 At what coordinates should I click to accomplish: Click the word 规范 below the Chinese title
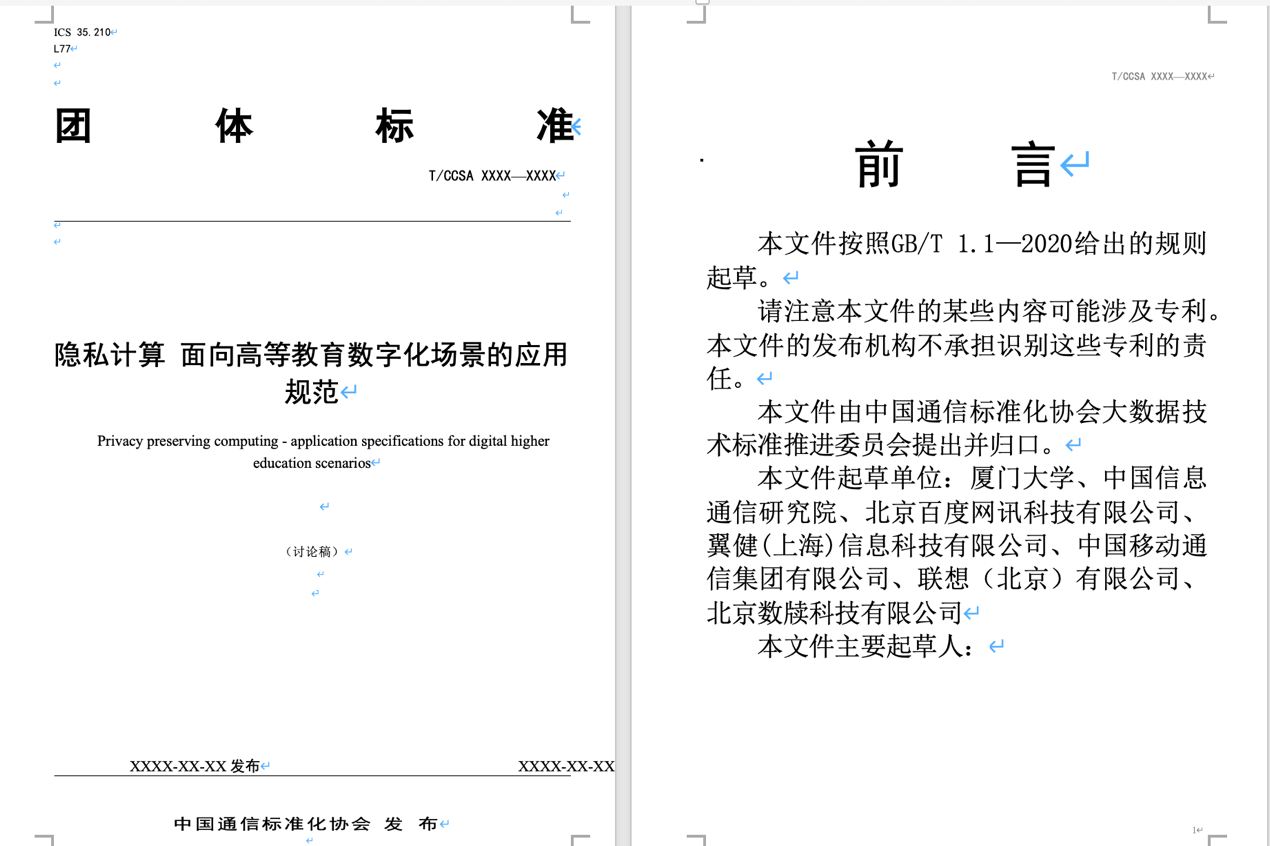tap(311, 392)
